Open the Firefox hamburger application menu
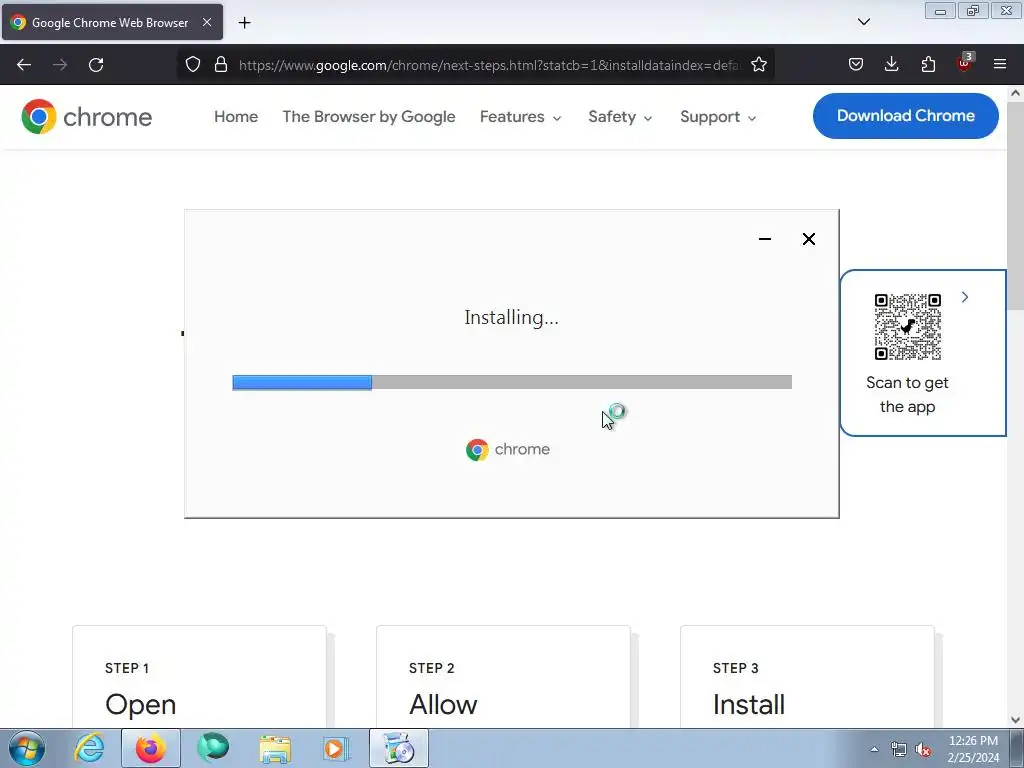Viewport: 1024px width, 768px height. click(x=1000, y=65)
